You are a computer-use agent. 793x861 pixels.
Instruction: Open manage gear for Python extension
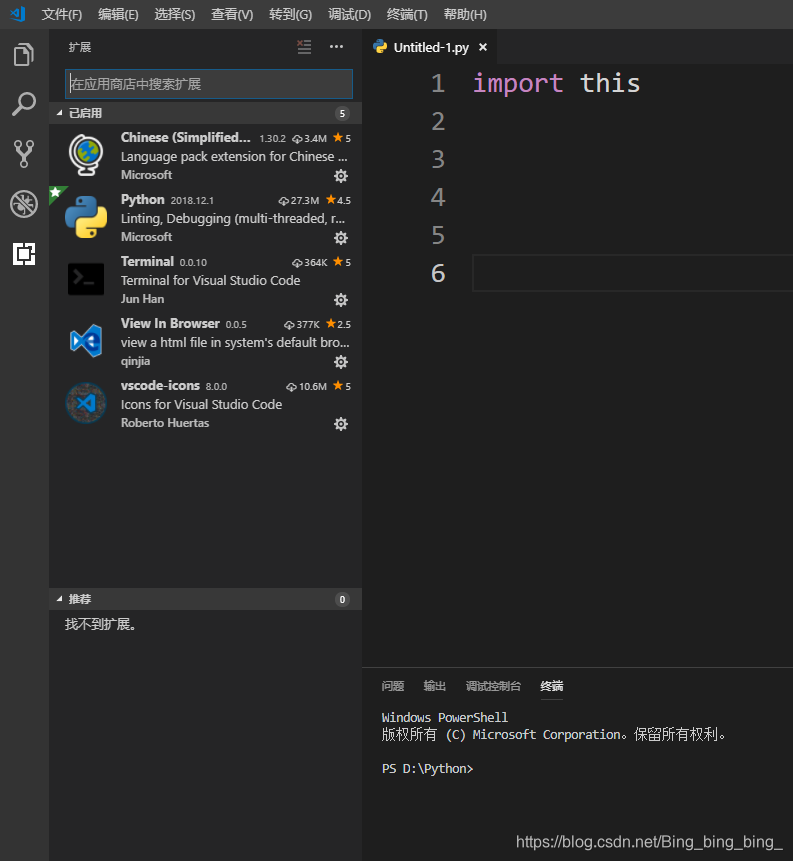coord(341,238)
